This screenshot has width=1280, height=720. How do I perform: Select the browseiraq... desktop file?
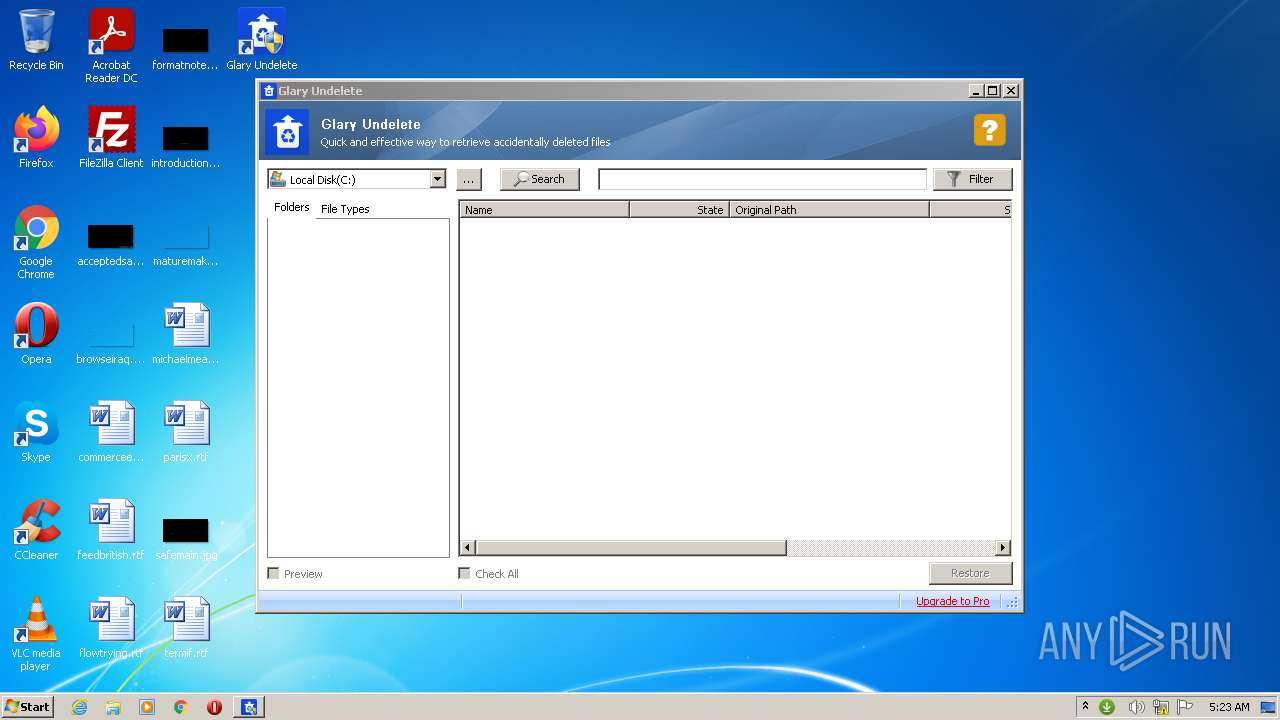coord(111,342)
